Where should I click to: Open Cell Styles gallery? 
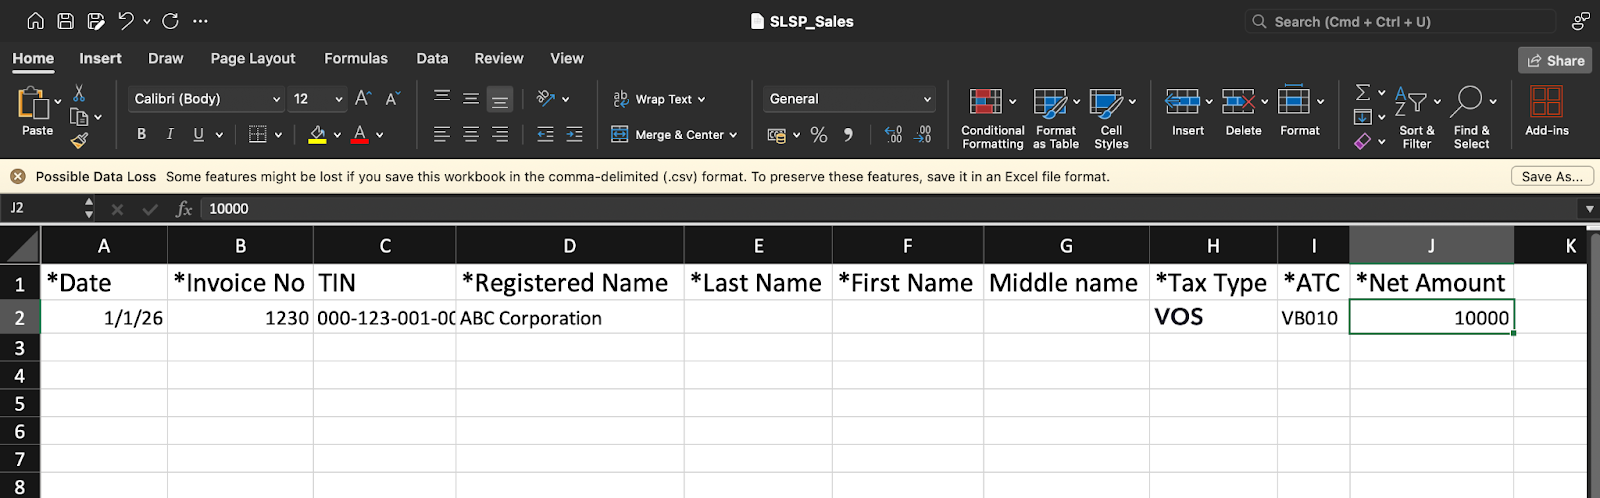[x=1111, y=118]
